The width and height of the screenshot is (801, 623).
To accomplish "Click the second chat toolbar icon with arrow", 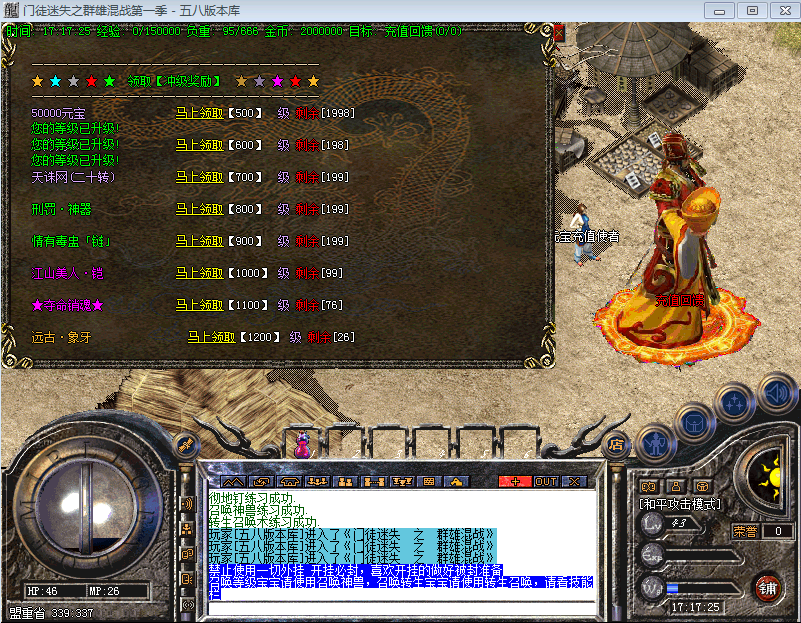I will 262,482.
